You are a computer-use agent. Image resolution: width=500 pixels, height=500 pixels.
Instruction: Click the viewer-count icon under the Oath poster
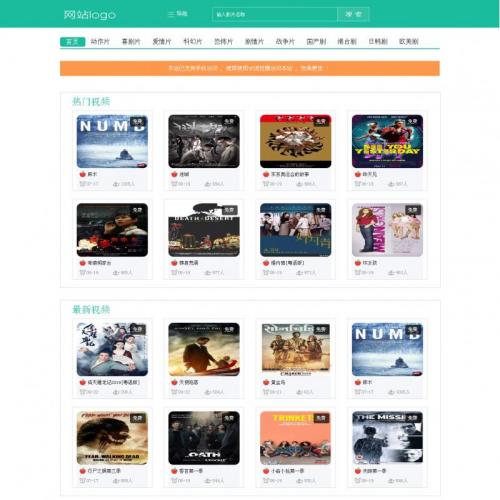pyautogui.click(x=207, y=481)
